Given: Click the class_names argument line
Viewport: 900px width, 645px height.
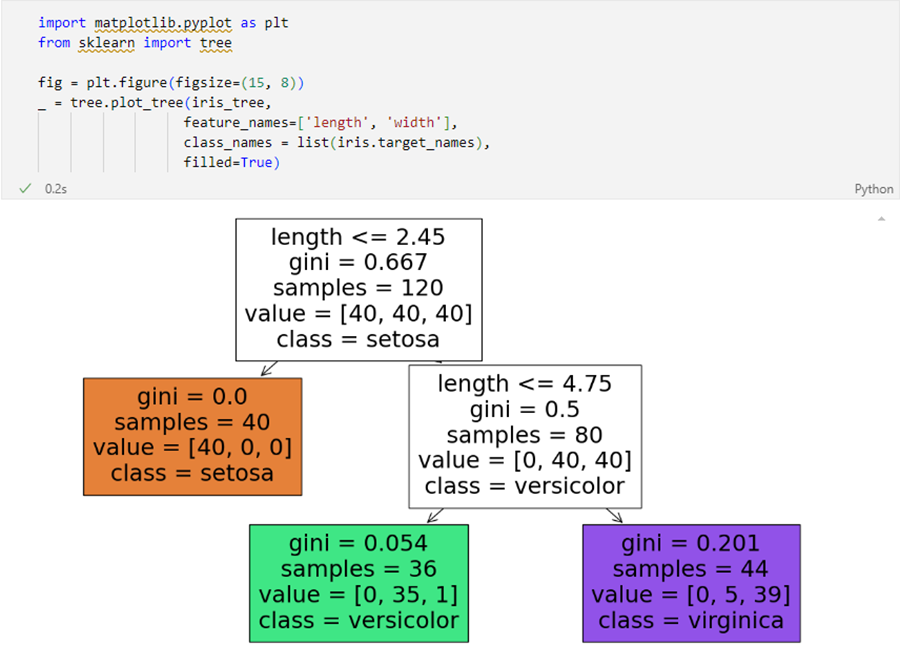Looking at the screenshot, I should click(336, 142).
